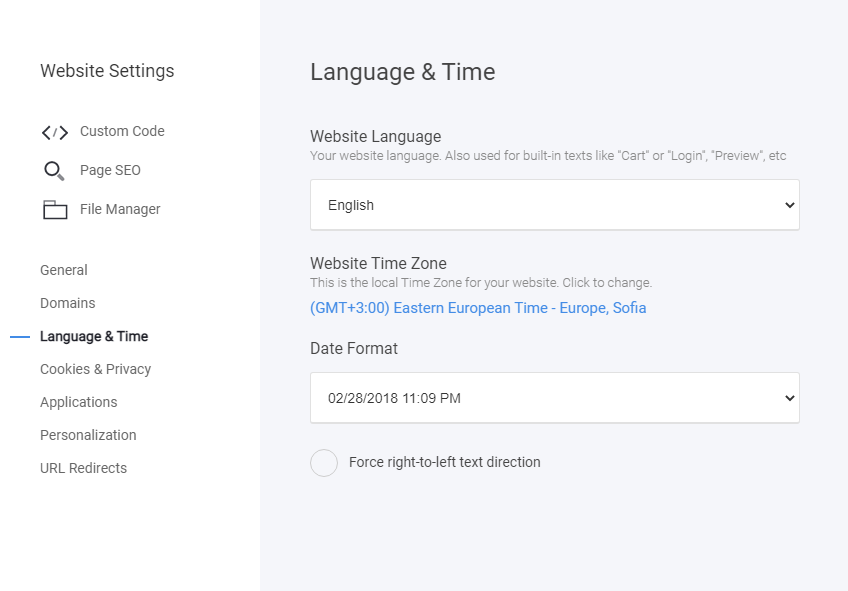Click the Date Format dropdown chevron arrow
Image resolution: width=848 pixels, height=591 pixels.
click(x=790, y=399)
